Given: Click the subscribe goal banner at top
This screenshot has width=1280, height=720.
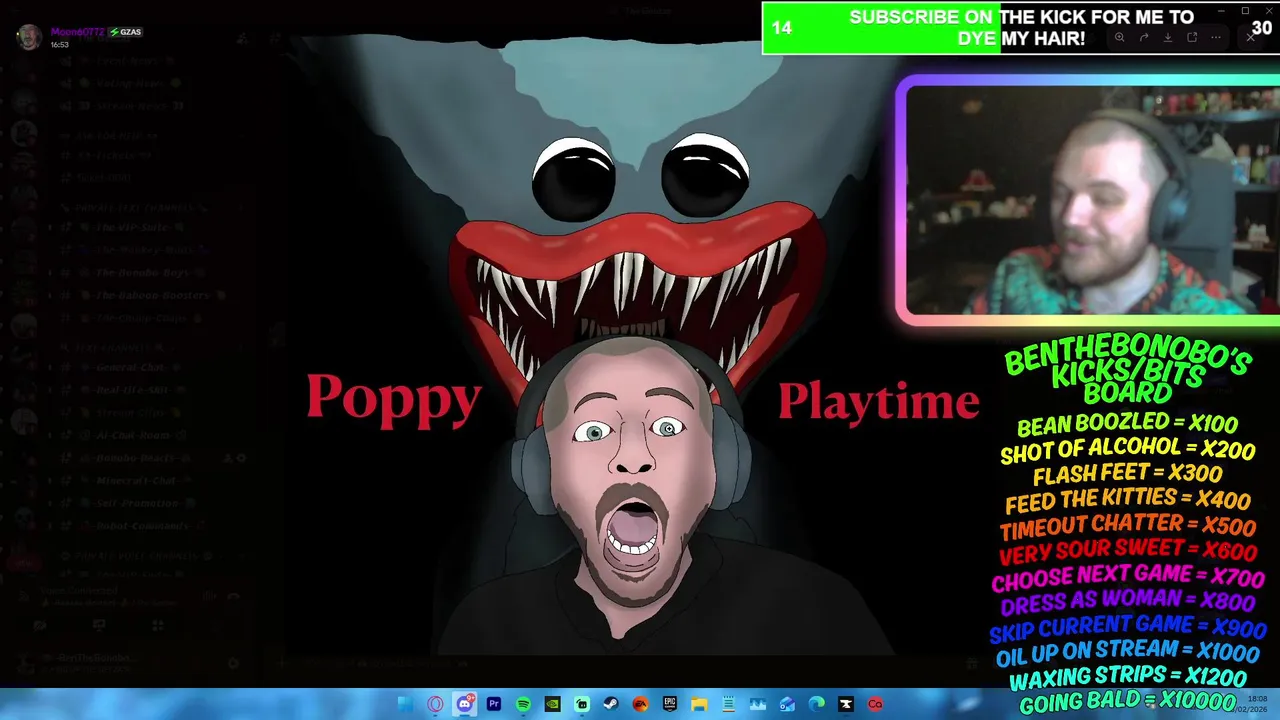Looking at the screenshot, I should [1020, 28].
